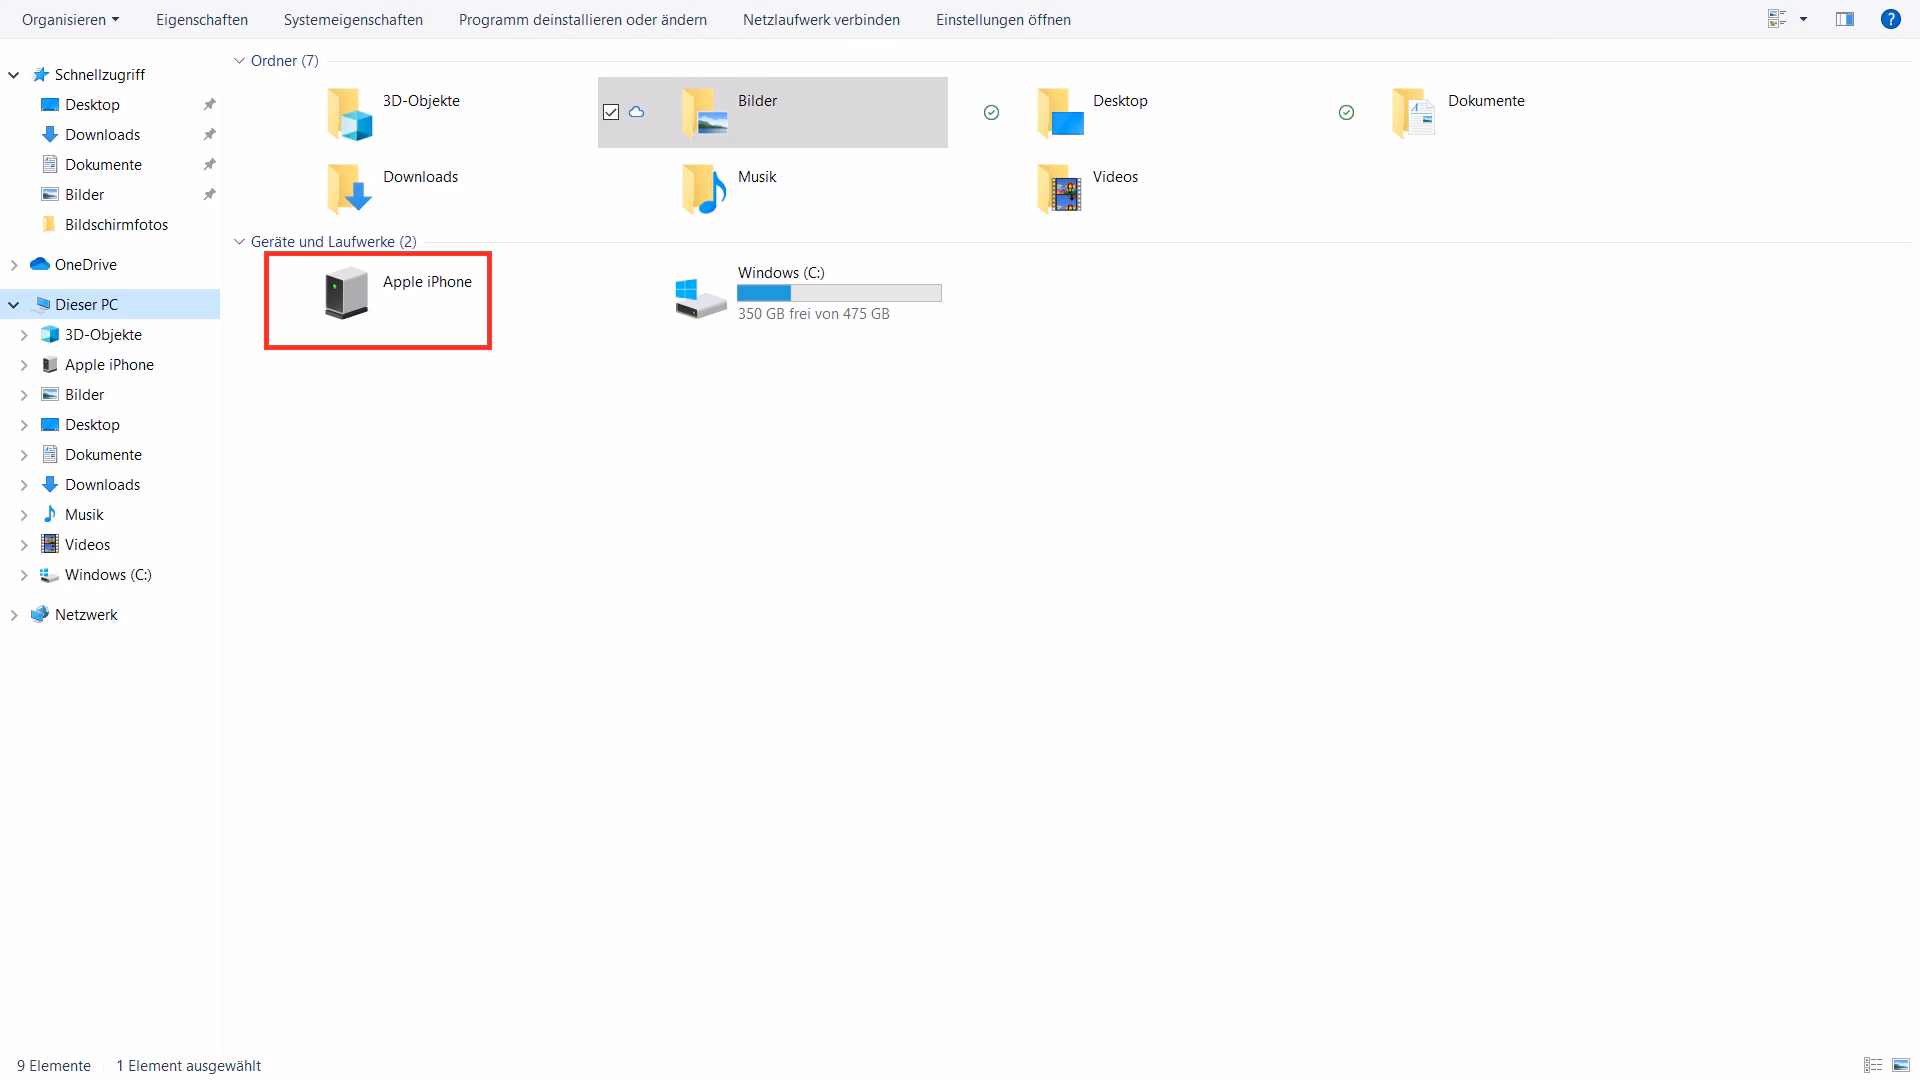Uncheck the Bilder folder checkbox

coord(611,112)
